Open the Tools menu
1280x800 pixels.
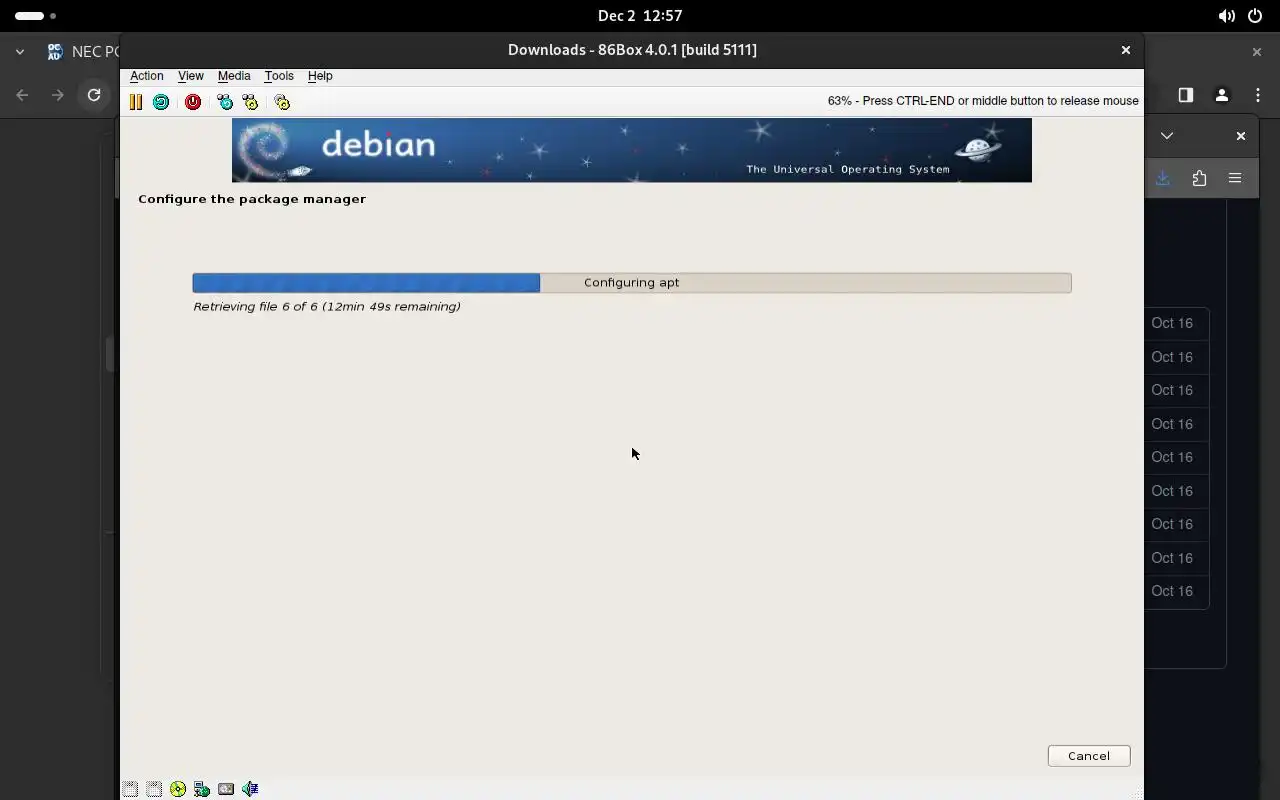coord(279,76)
